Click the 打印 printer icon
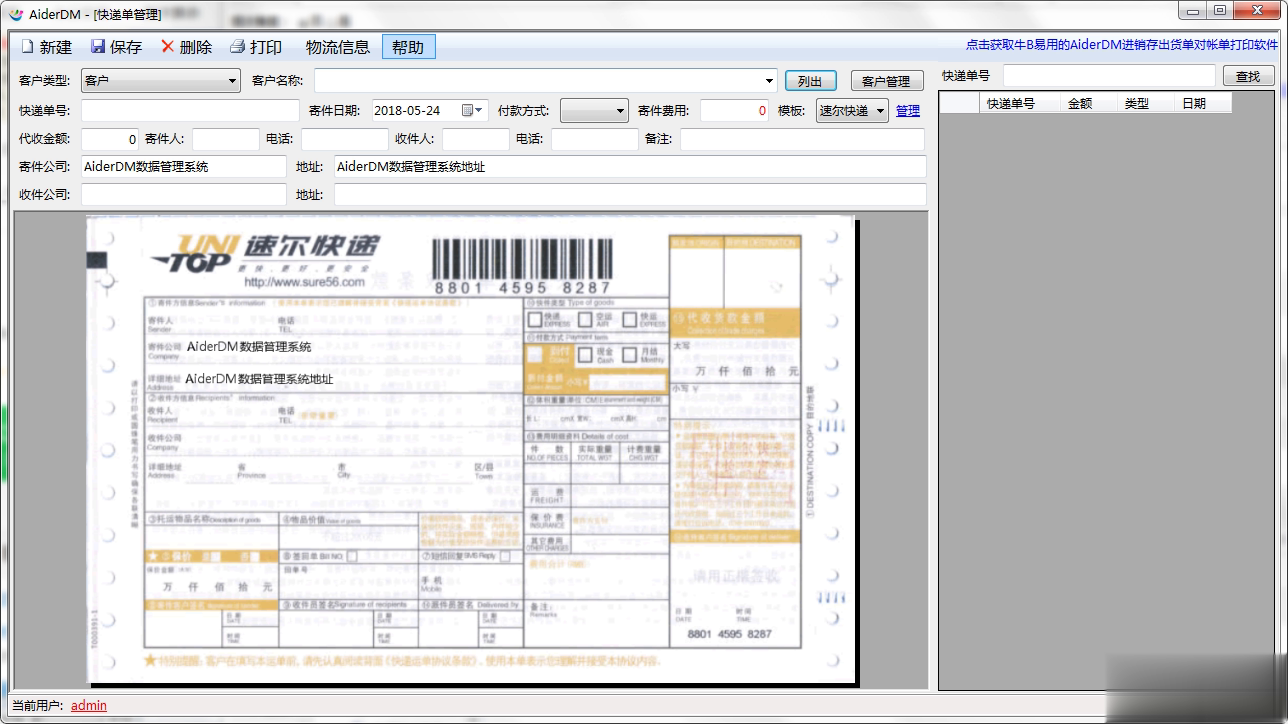Viewport: 1288px width, 724px height. tap(237, 47)
